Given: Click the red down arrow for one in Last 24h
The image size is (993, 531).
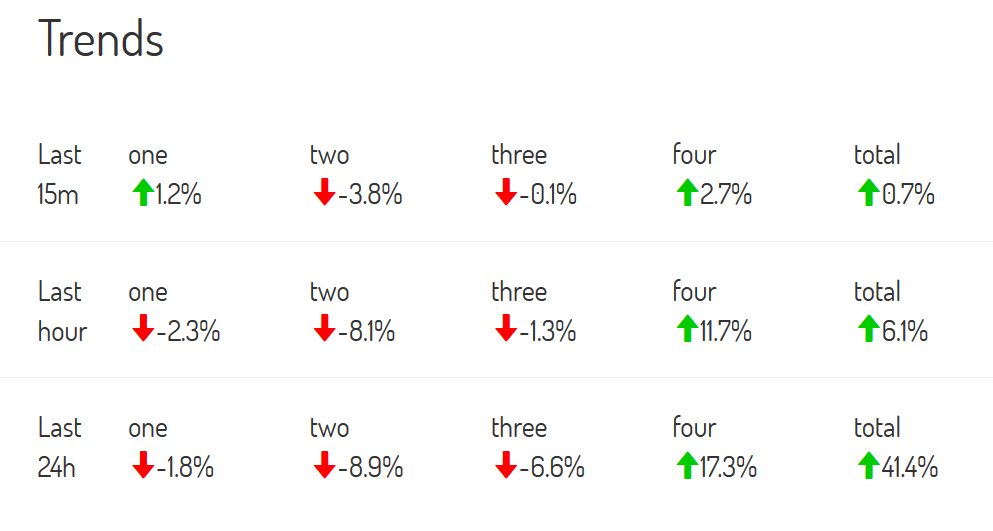Looking at the screenshot, I should click(x=143, y=465).
